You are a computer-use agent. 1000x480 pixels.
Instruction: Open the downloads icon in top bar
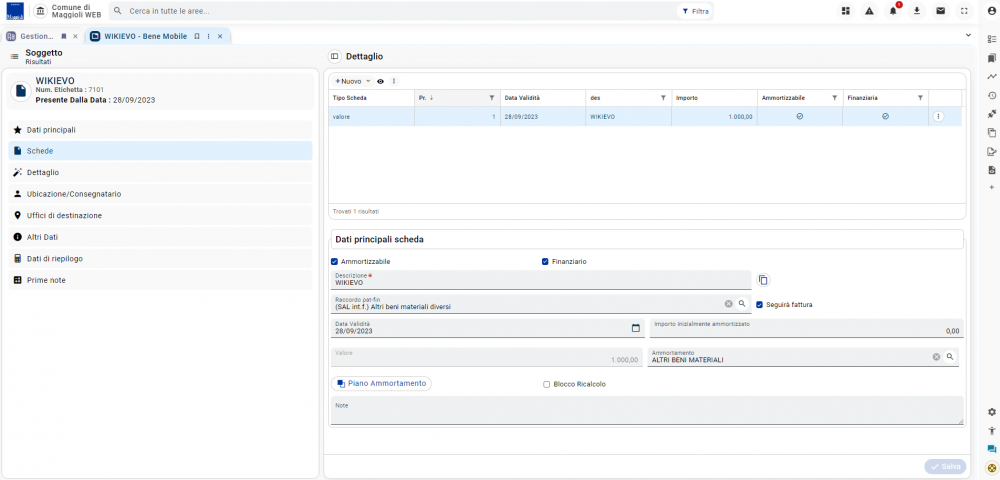(x=916, y=11)
